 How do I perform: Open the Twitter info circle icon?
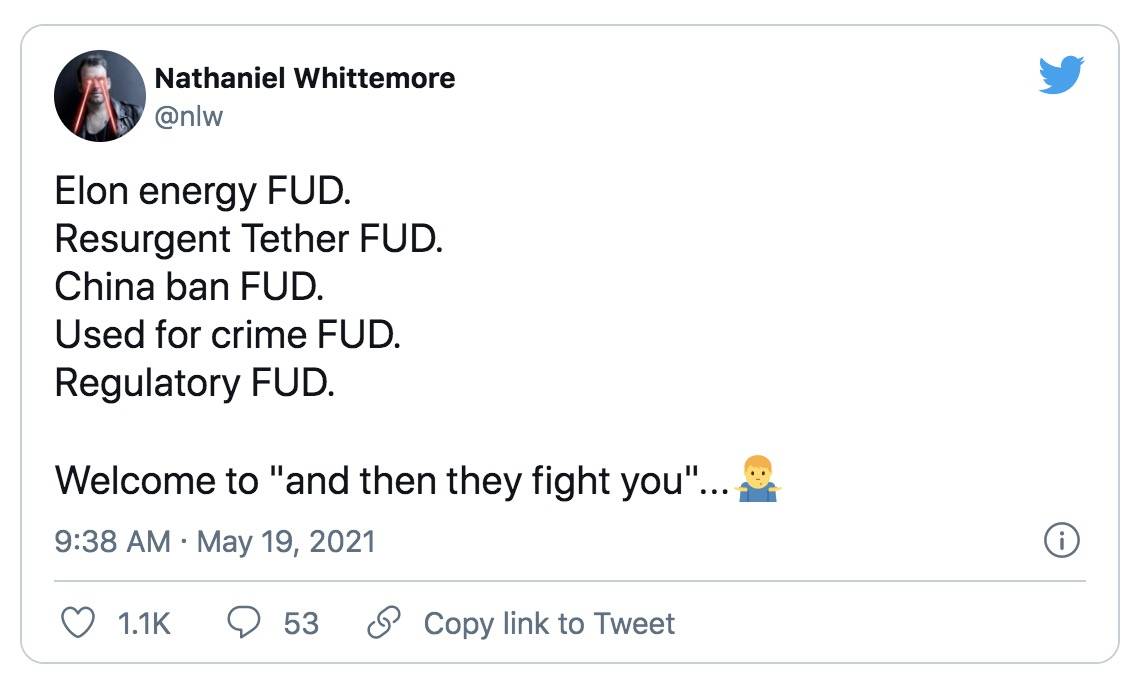[1061, 540]
